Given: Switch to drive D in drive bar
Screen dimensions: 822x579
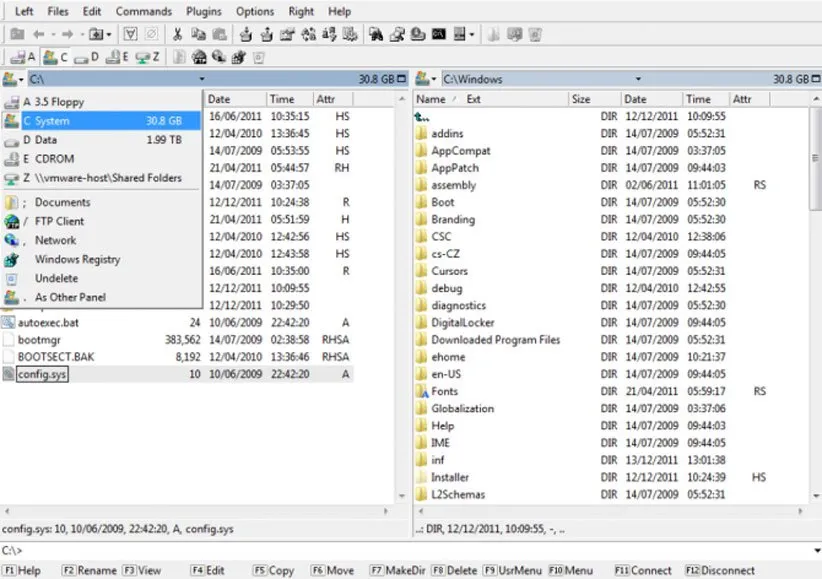Looking at the screenshot, I should (x=86, y=57).
